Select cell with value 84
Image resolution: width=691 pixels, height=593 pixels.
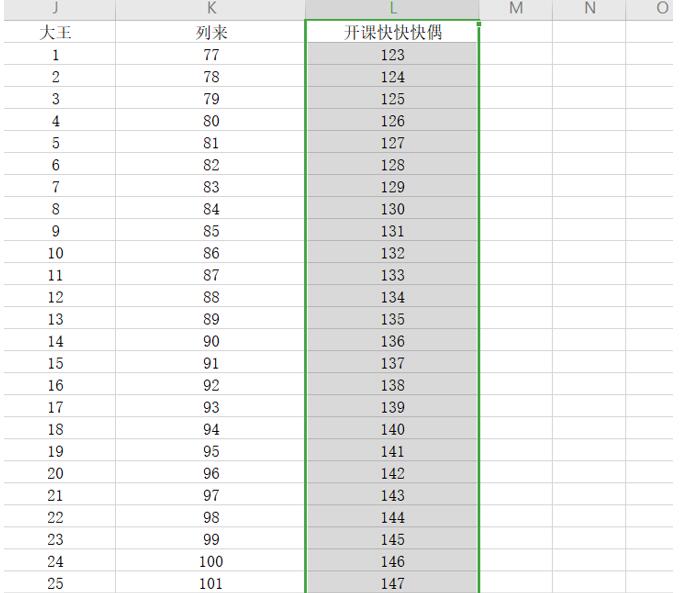[211, 209]
